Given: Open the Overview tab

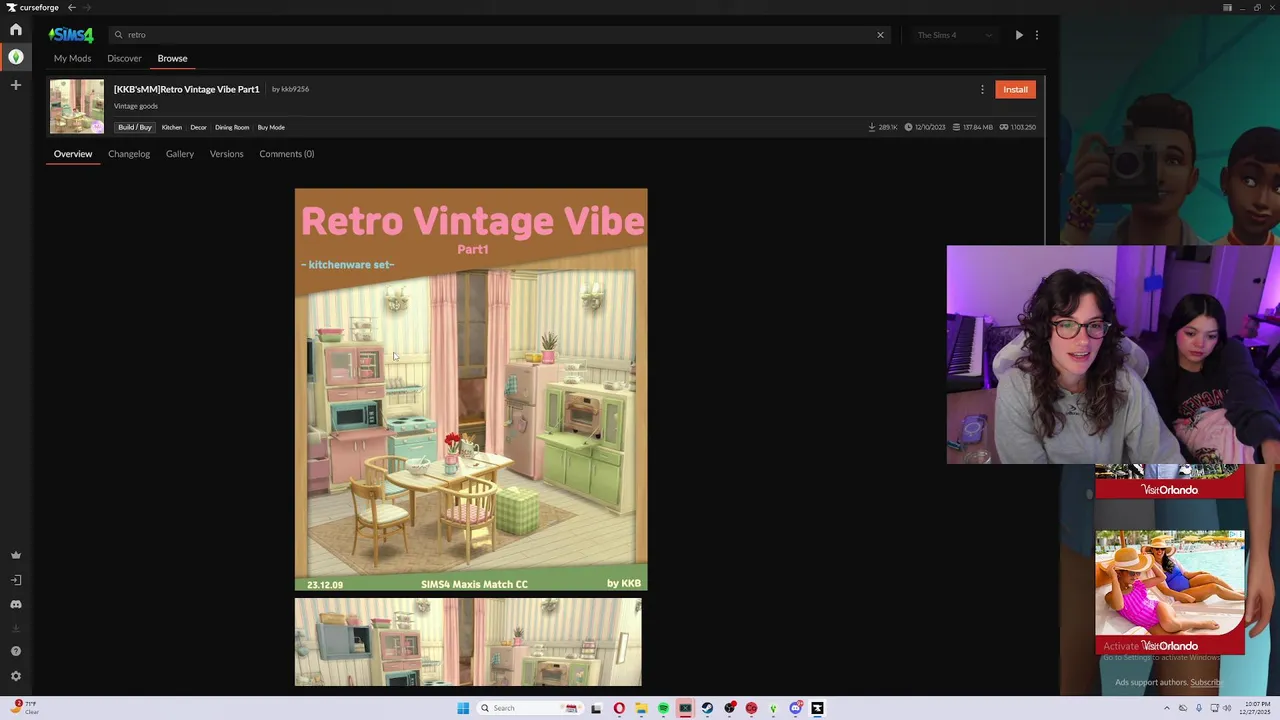Looking at the screenshot, I should [73, 154].
